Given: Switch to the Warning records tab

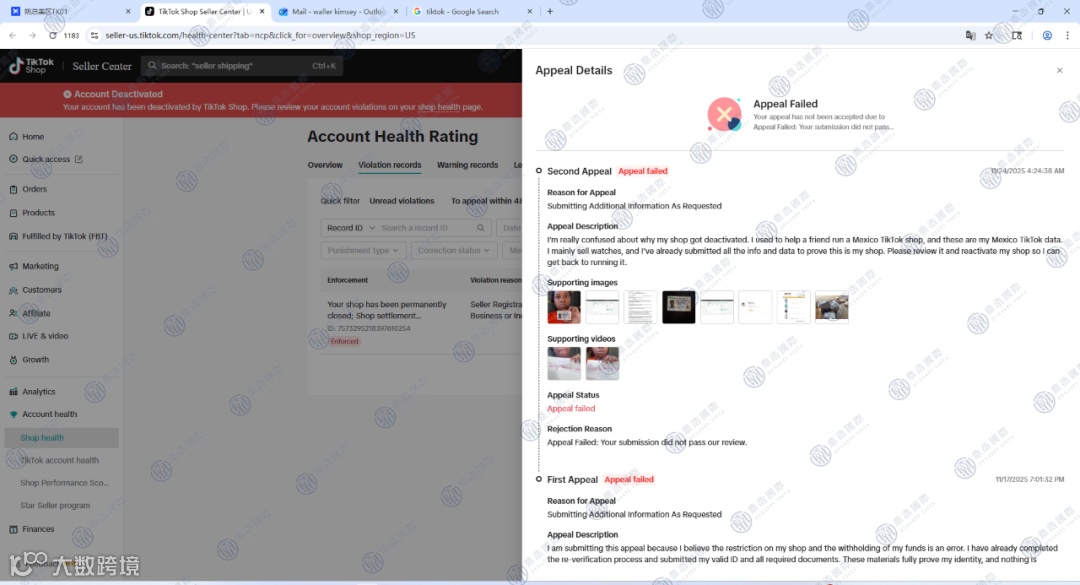Looking at the screenshot, I should (x=467, y=165).
